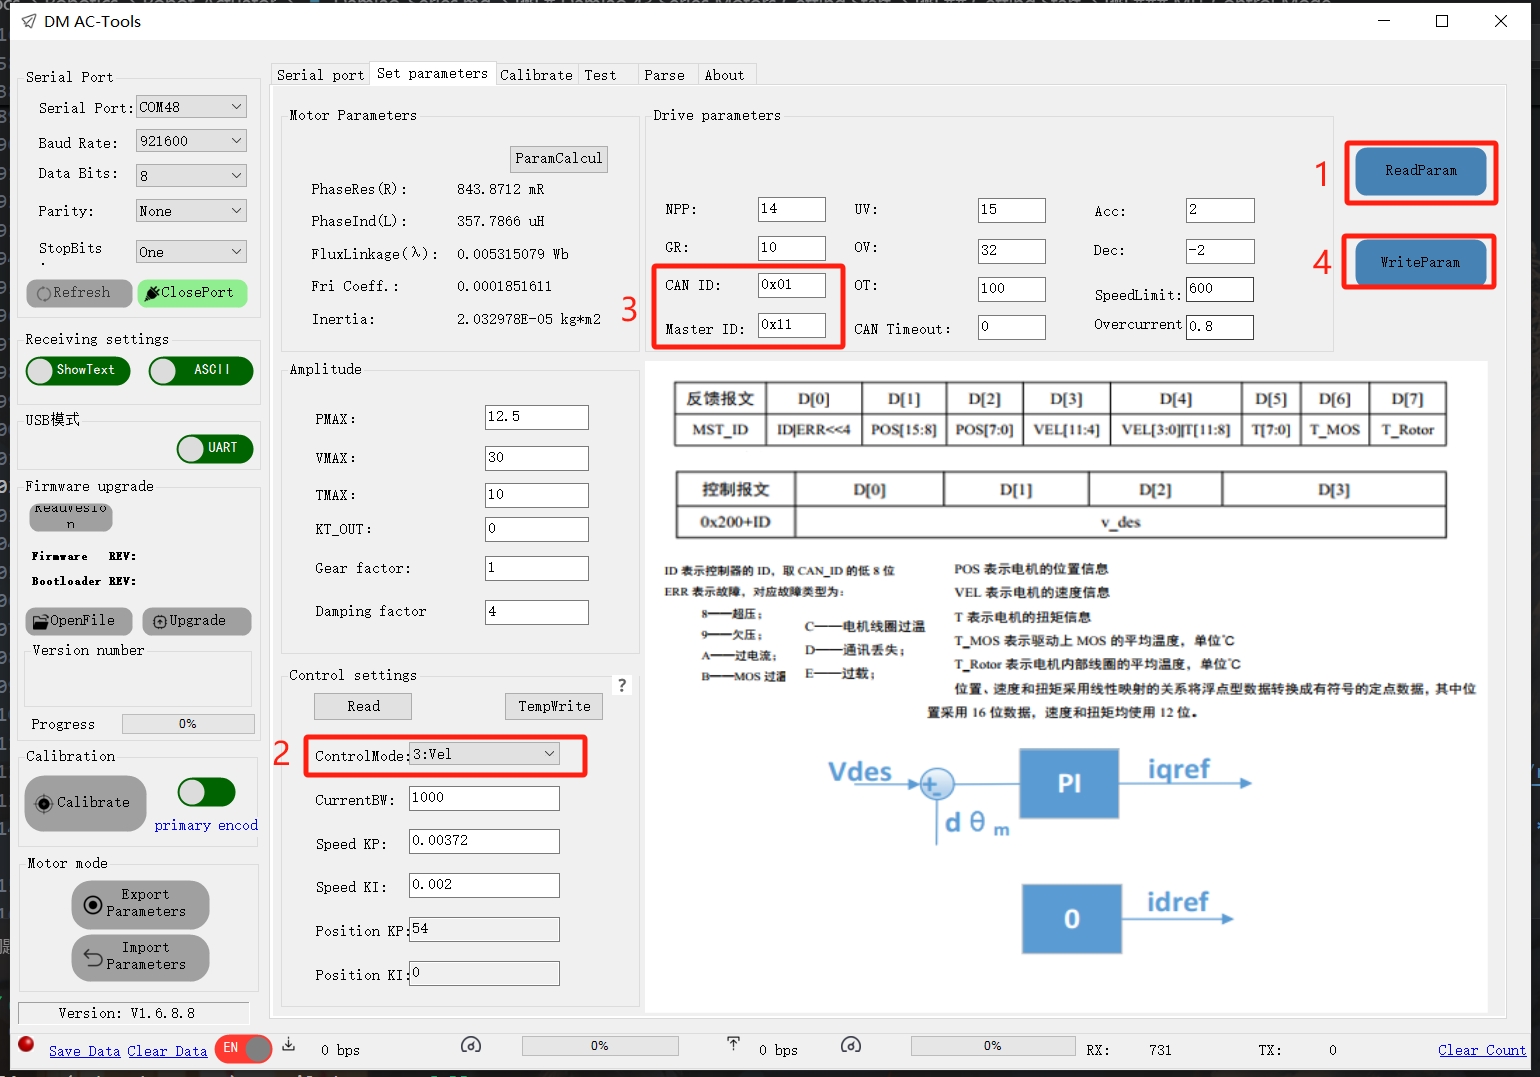Viewport: 1540px width, 1077px height.
Task: Click the Dec input field
Action: click(1220, 251)
